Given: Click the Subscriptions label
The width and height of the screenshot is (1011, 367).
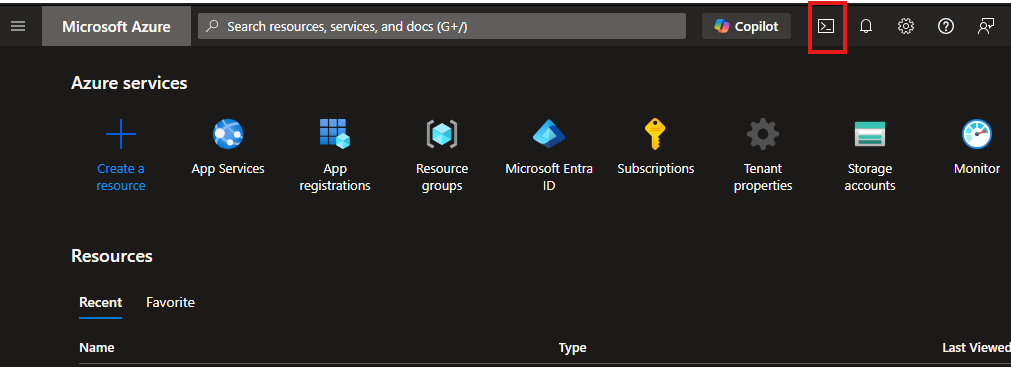Looking at the screenshot, I should (x=656, y=169).
